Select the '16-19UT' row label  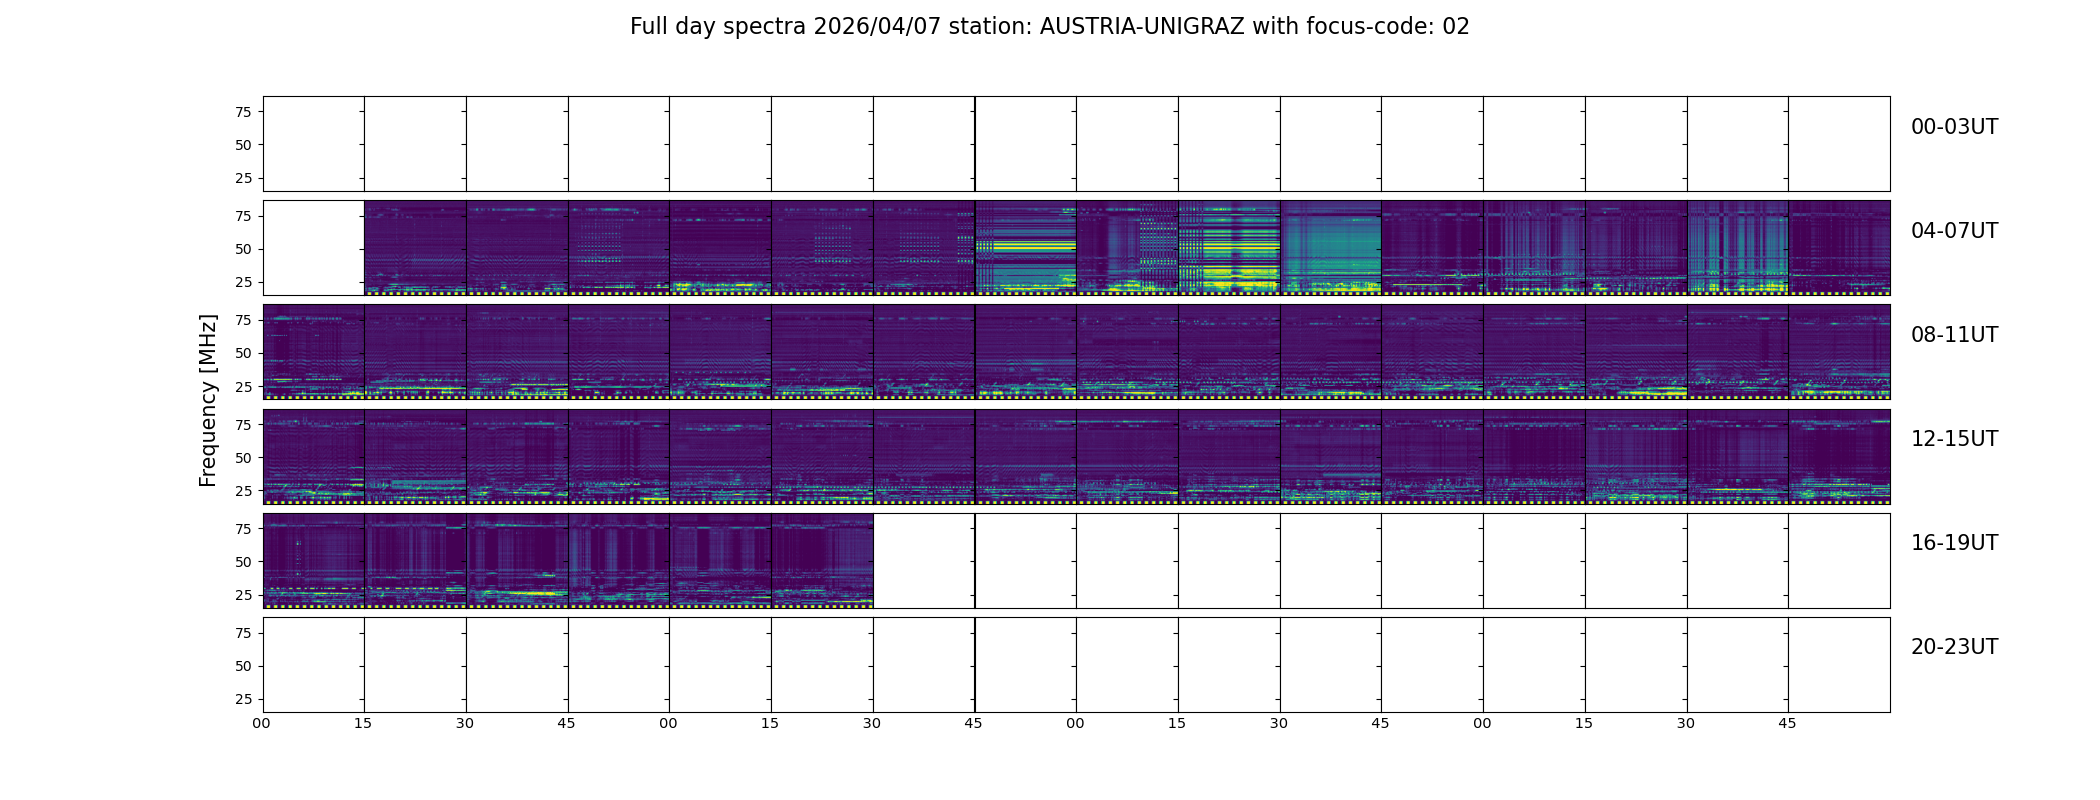coord(1954,543)
